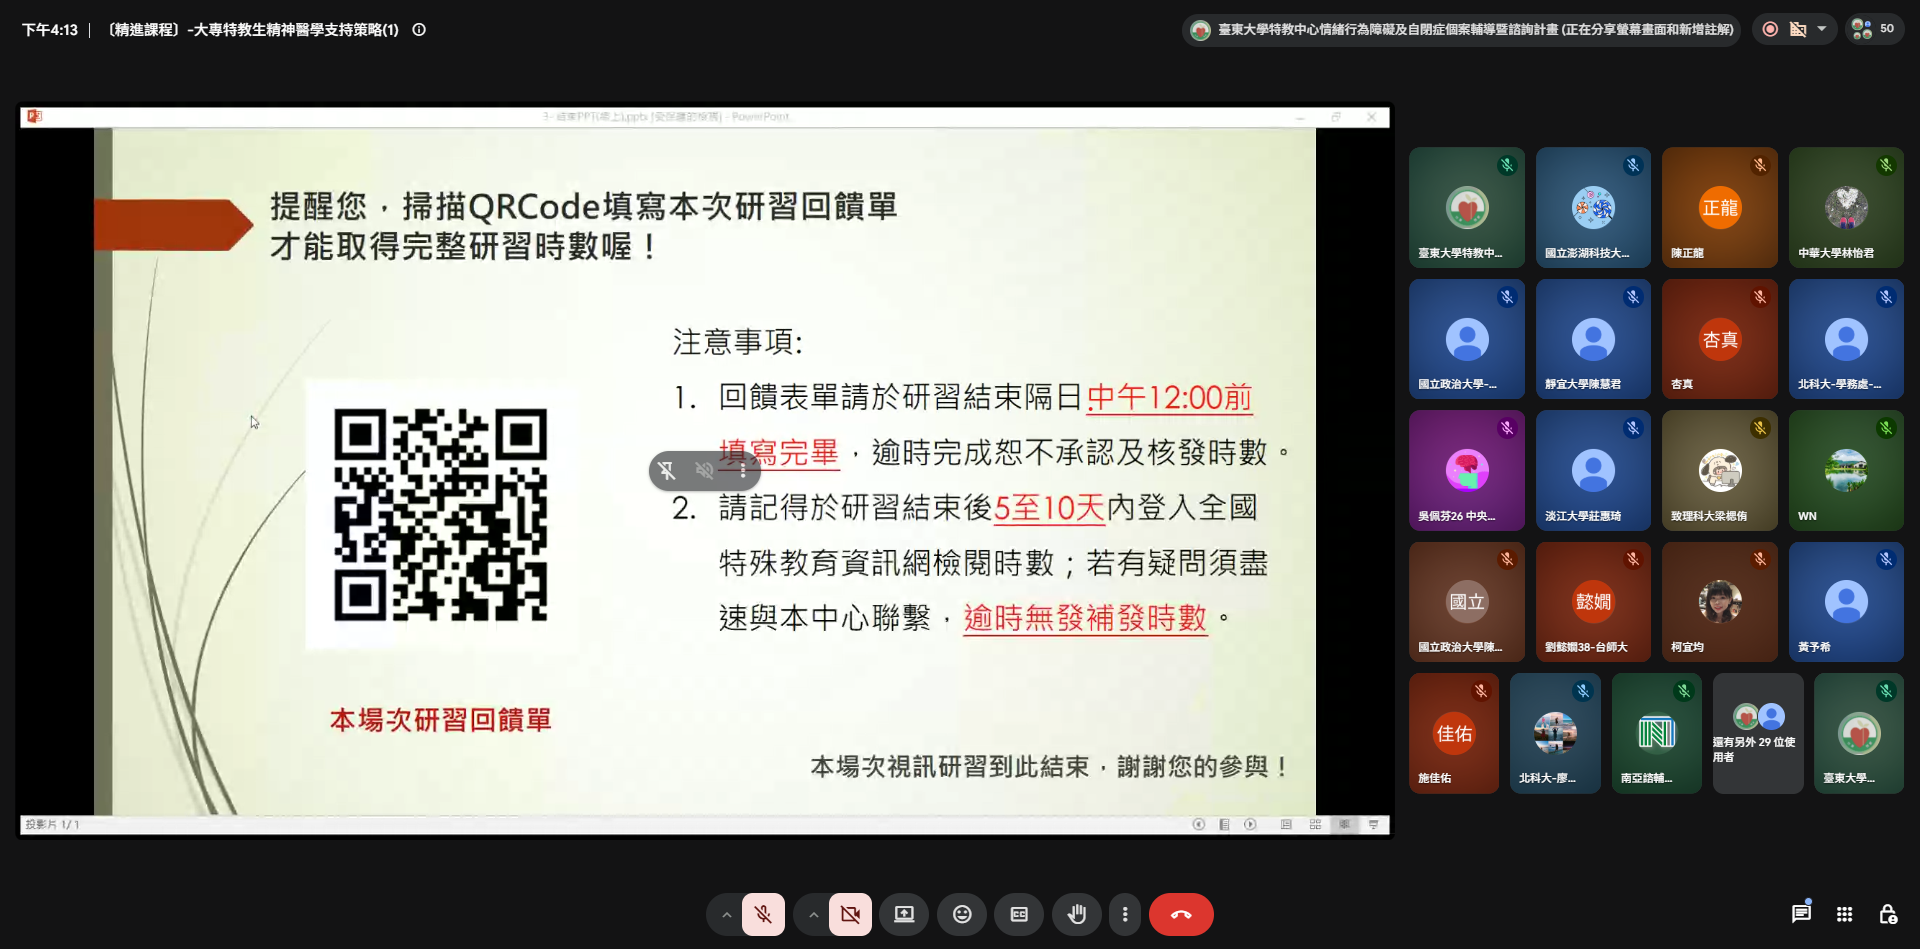
Task: Click the 注意事項 heading on the slide
Action: tap(738, 342)
